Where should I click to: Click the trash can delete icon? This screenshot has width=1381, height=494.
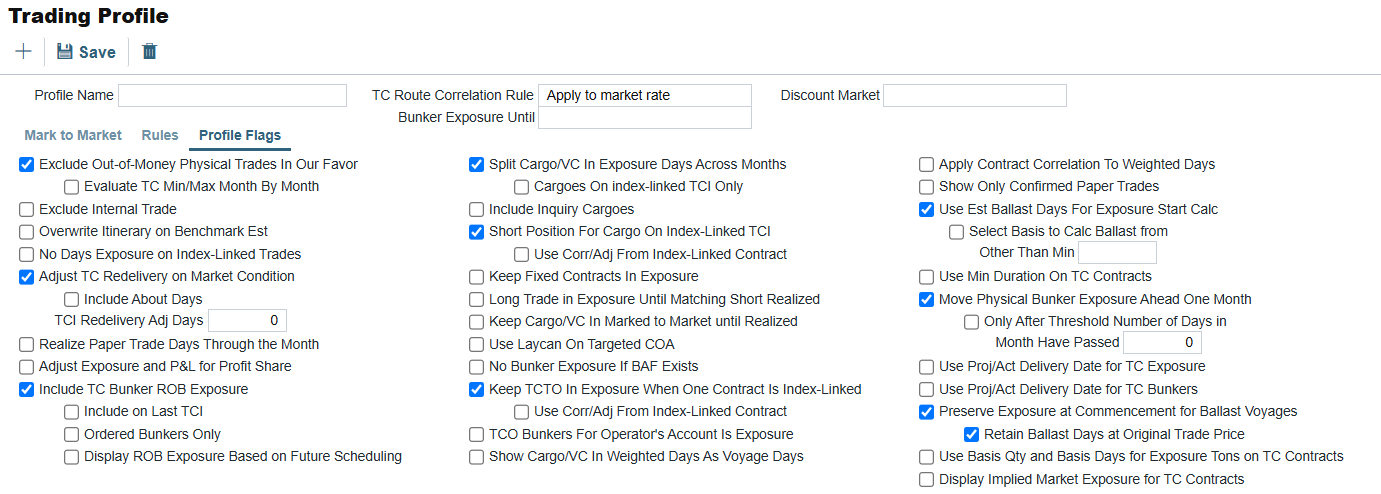click(149, 51)
